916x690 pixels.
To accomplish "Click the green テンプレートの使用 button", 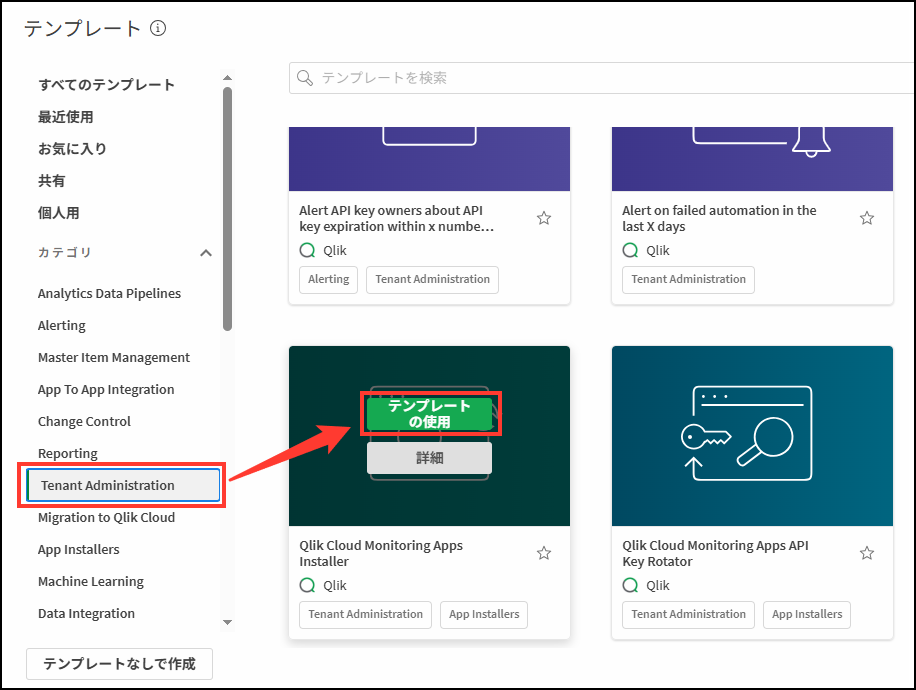I will (x=429, y=414).
